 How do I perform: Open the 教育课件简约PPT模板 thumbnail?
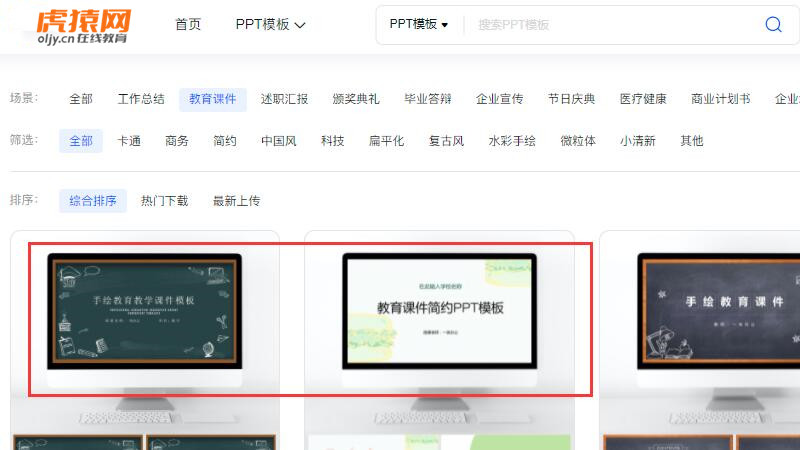tap(440, 311)
